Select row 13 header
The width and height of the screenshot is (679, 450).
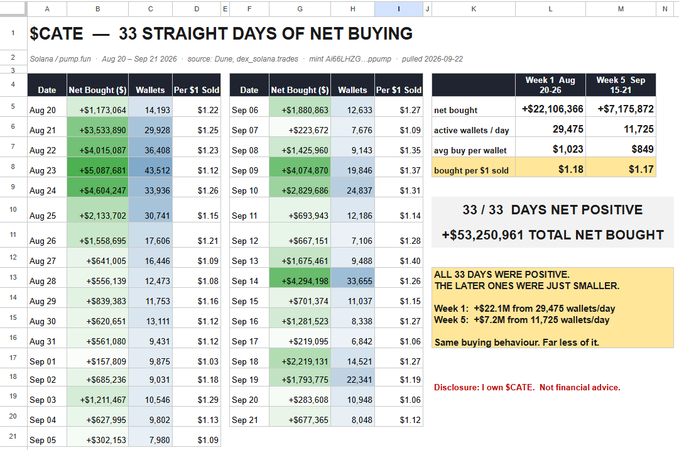pyautogui.click(x=13, y=277)
